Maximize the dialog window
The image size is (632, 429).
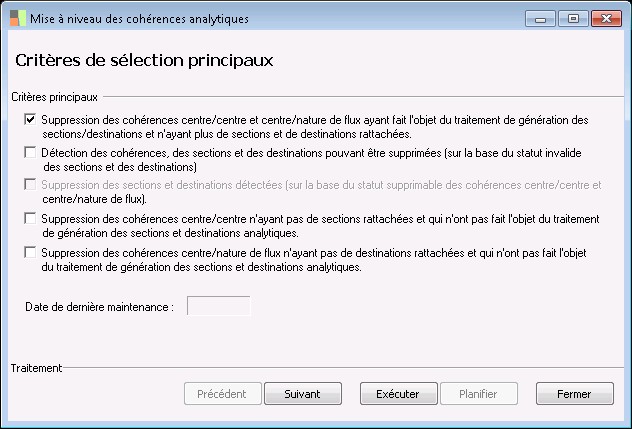coord(573,18)
